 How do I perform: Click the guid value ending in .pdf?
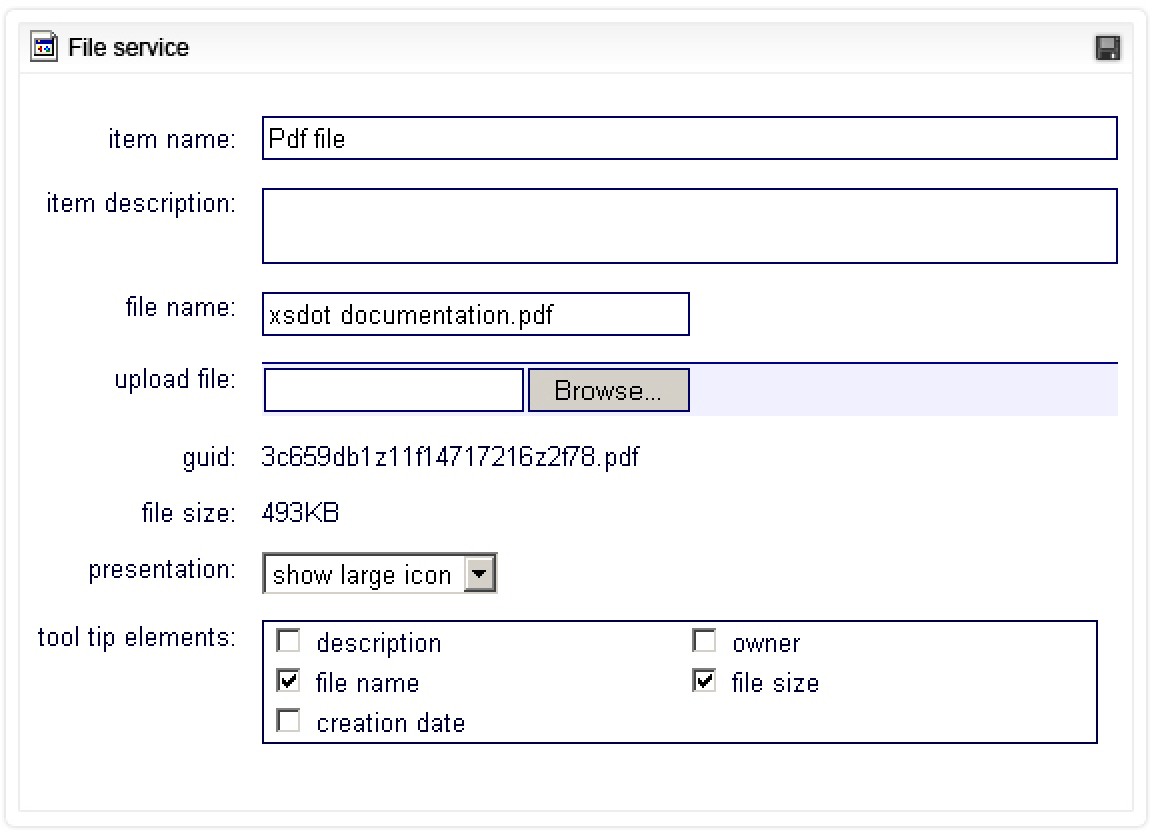(449, 458)
